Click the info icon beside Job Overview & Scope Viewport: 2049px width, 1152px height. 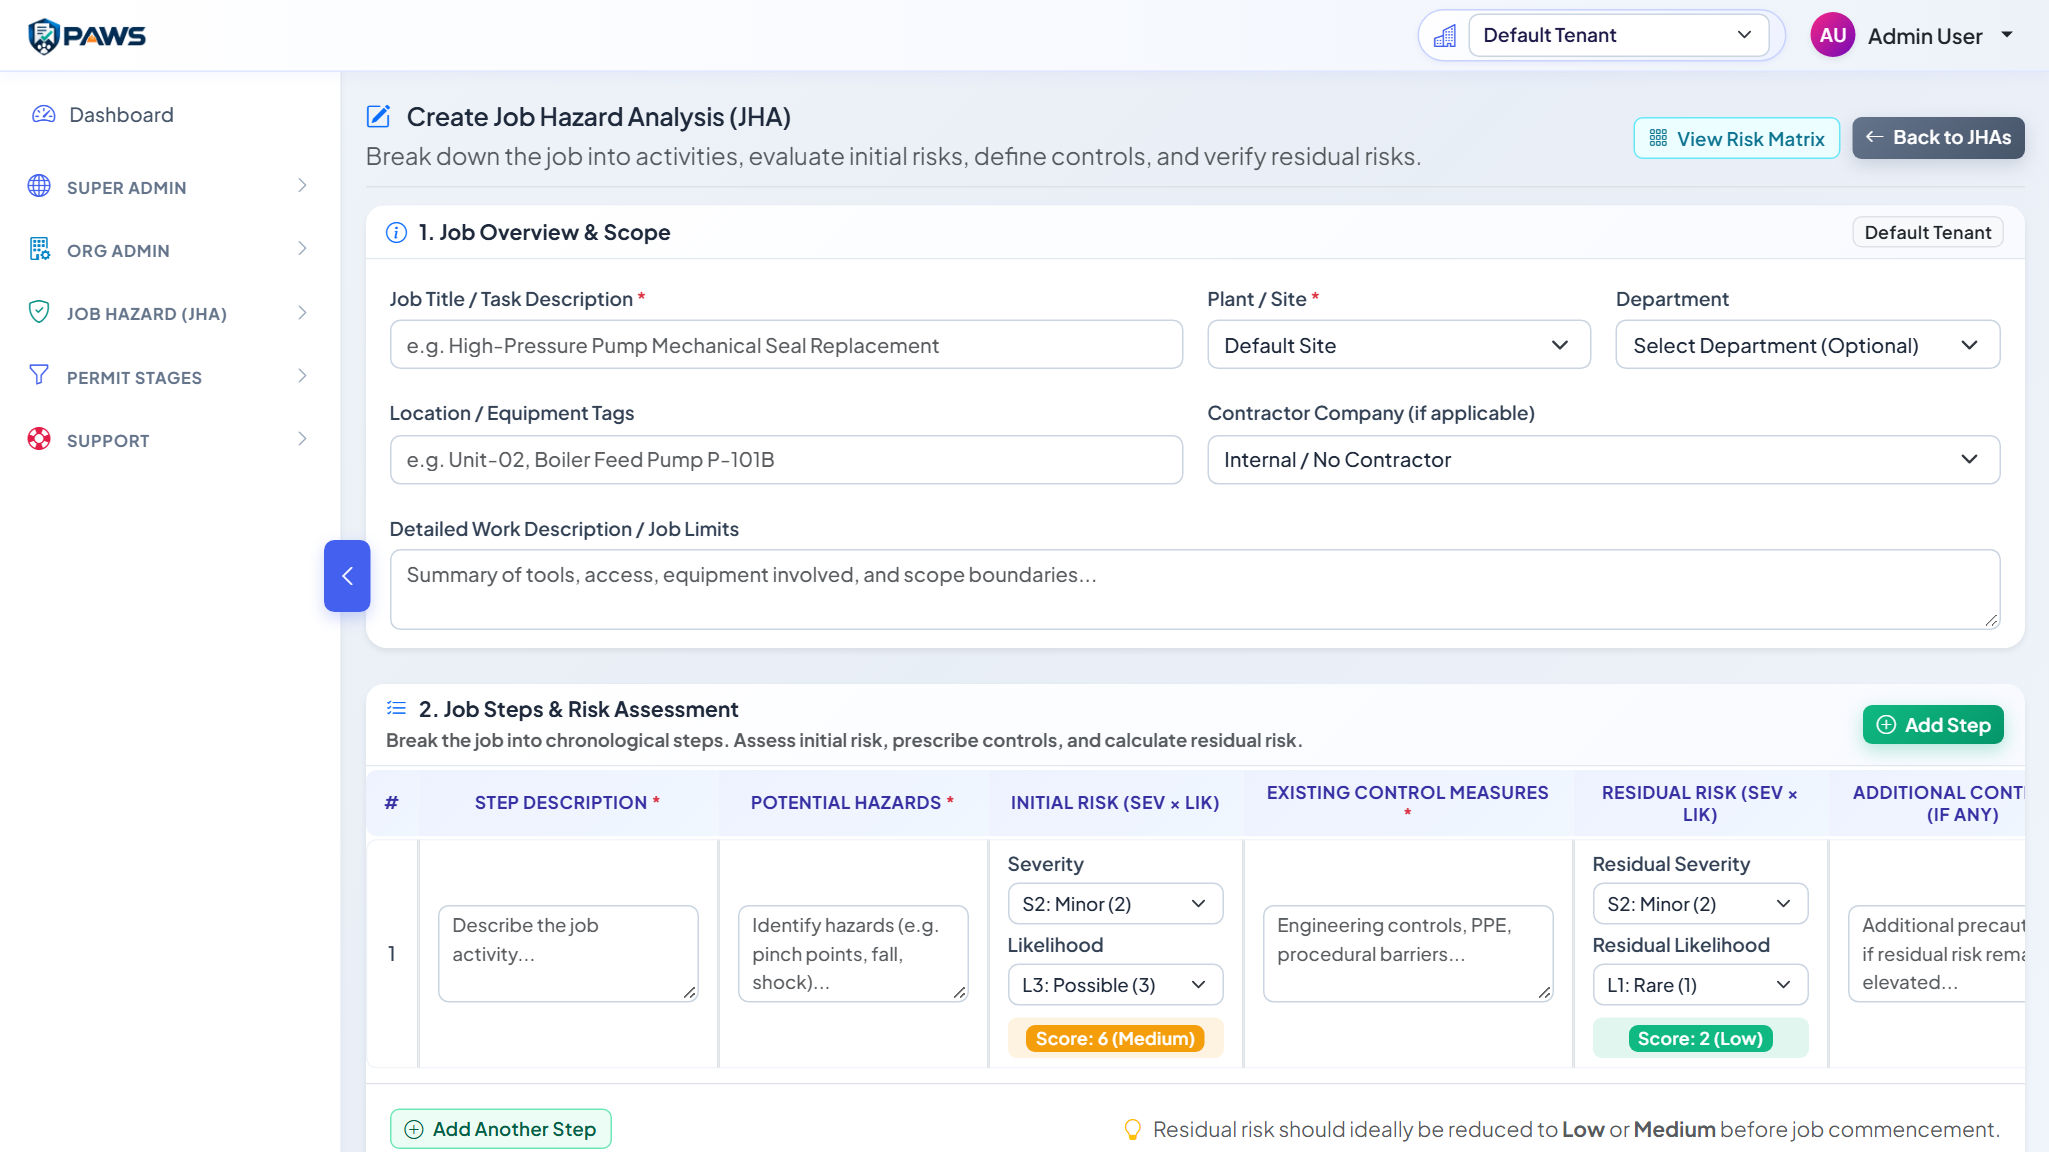(396, 232)
